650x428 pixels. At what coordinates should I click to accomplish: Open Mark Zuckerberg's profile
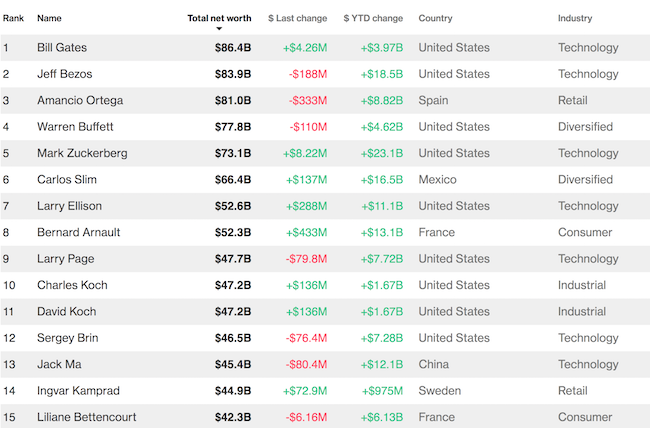[82, 153]
